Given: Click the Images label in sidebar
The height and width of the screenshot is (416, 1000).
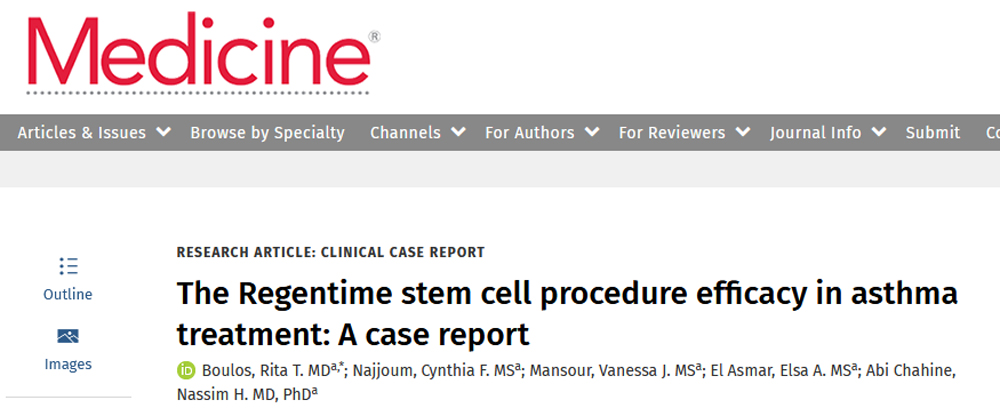Looking at the screenshot, I should [x=68, y=364].
